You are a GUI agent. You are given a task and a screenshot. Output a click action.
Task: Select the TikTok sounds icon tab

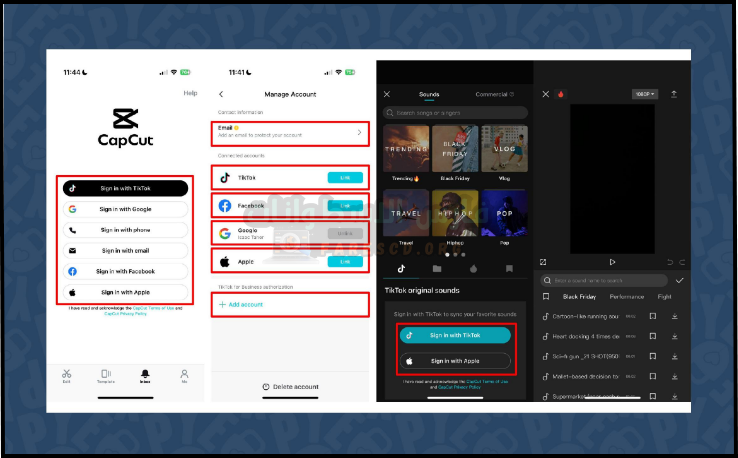(x=401, y=268)
